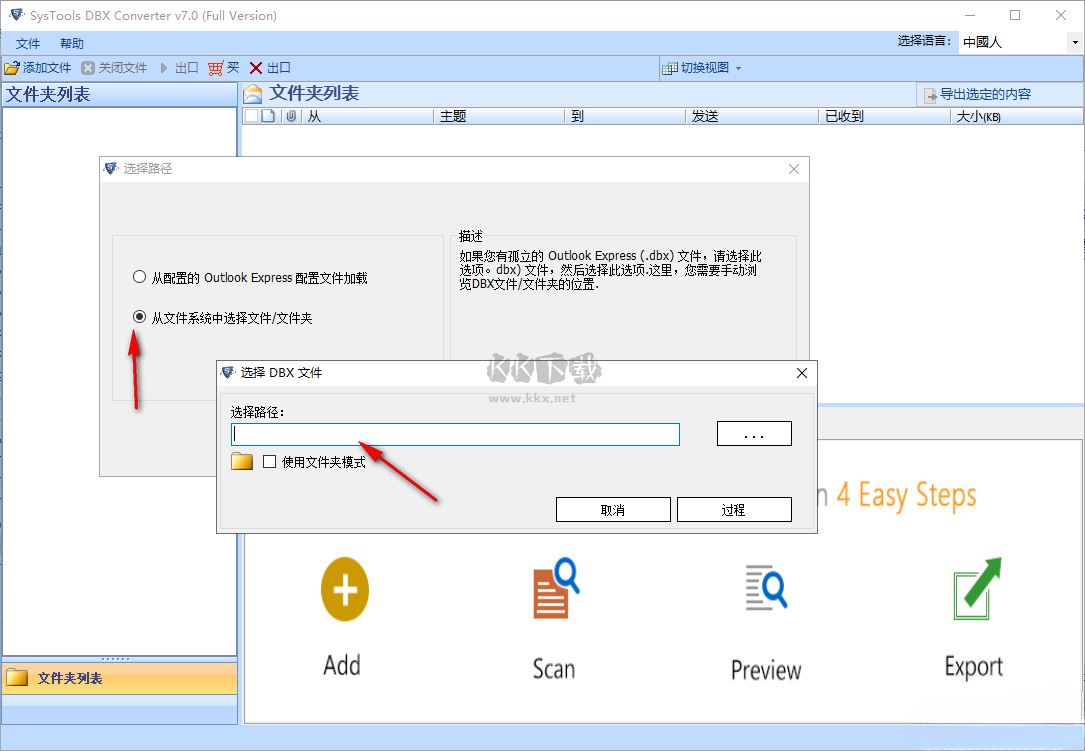Open the 添加文件 (Add File) toolbar icon
Image resolution: width=1085 pixels, height=751 pixels.
point(37,67)
